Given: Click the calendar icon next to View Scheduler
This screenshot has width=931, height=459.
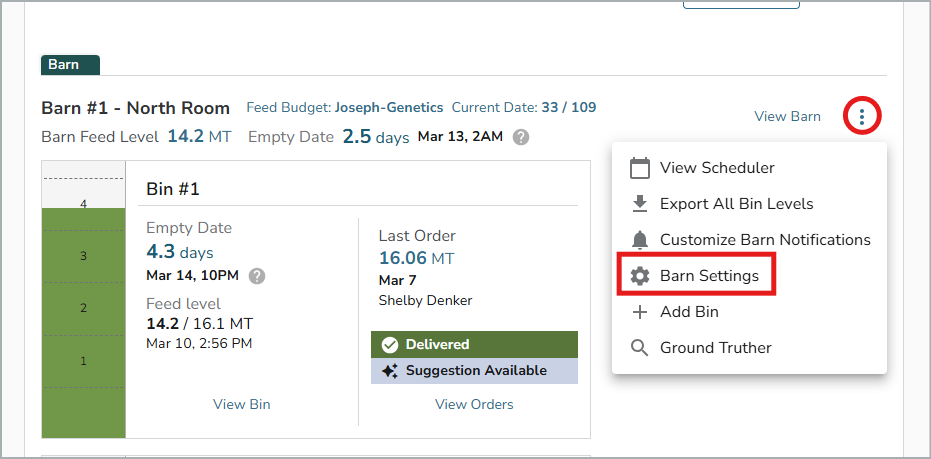Looking at the screenshot, I should 640,168.
